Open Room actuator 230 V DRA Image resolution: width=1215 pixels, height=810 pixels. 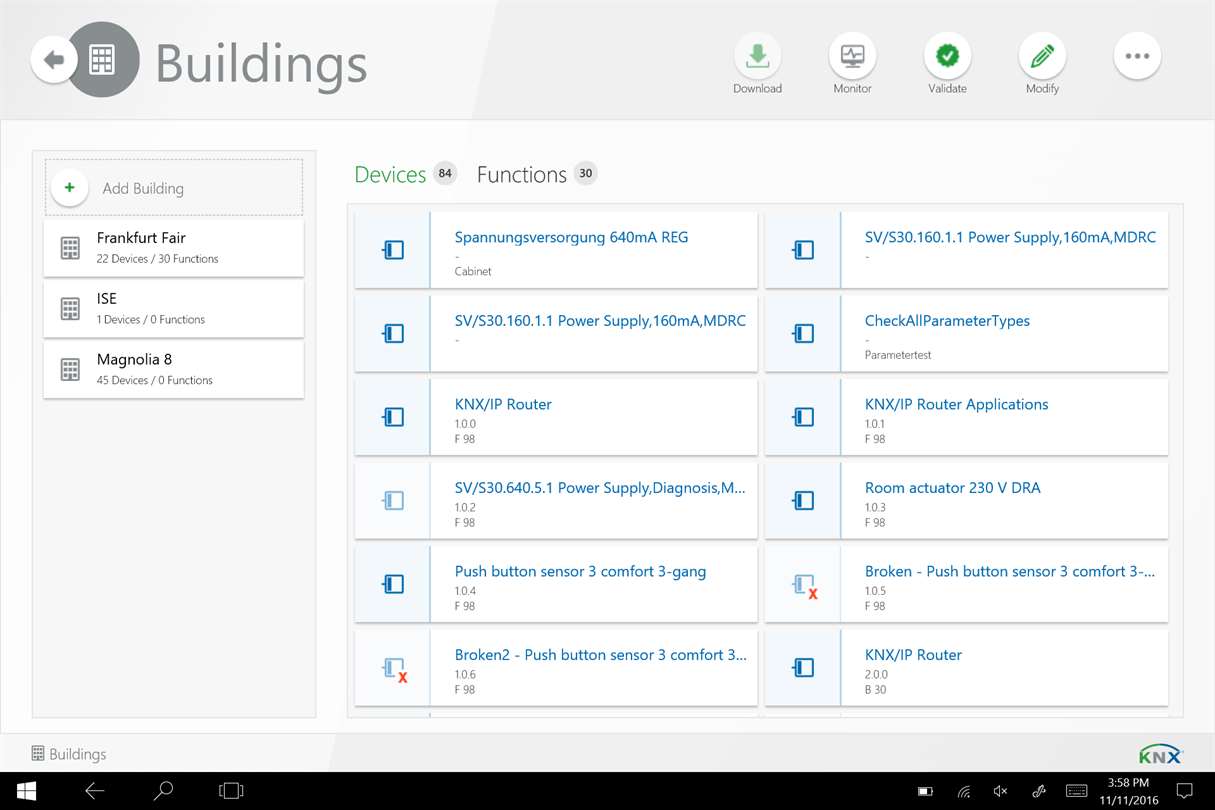pos(966,500)
